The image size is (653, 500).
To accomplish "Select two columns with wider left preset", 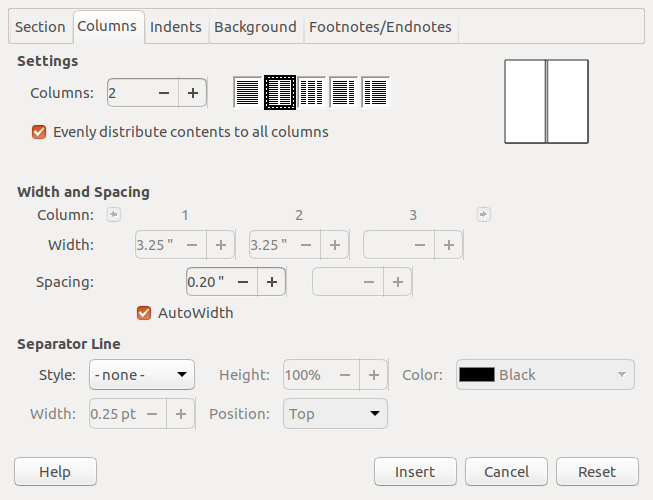I will click(343, 93).
